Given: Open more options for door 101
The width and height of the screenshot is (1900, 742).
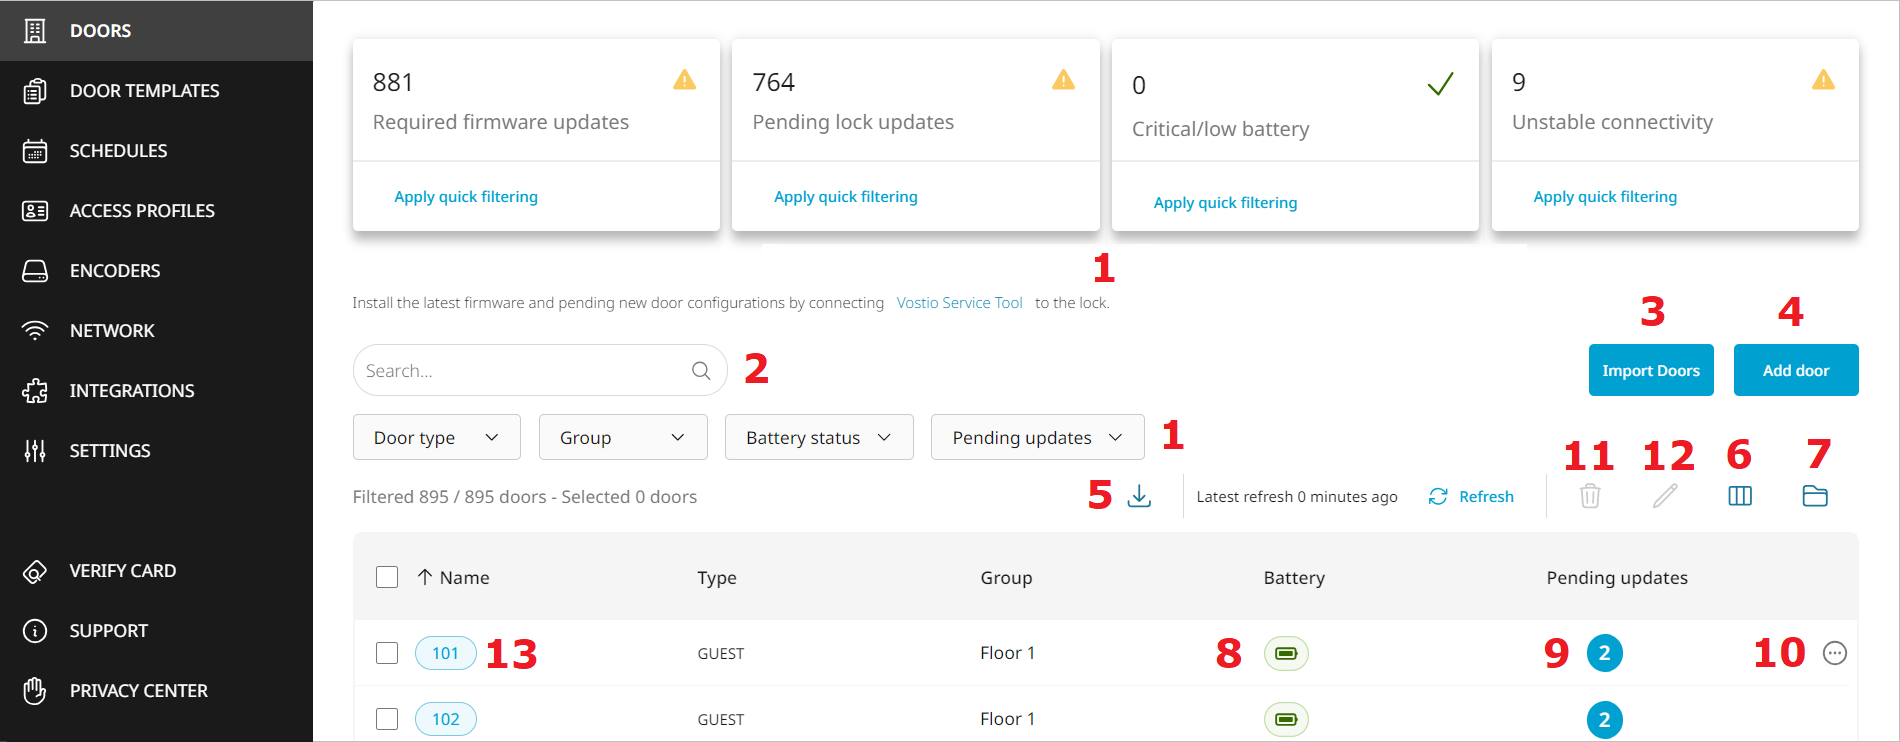Looking at the screenshot, I should click(x=1834, y=653).
